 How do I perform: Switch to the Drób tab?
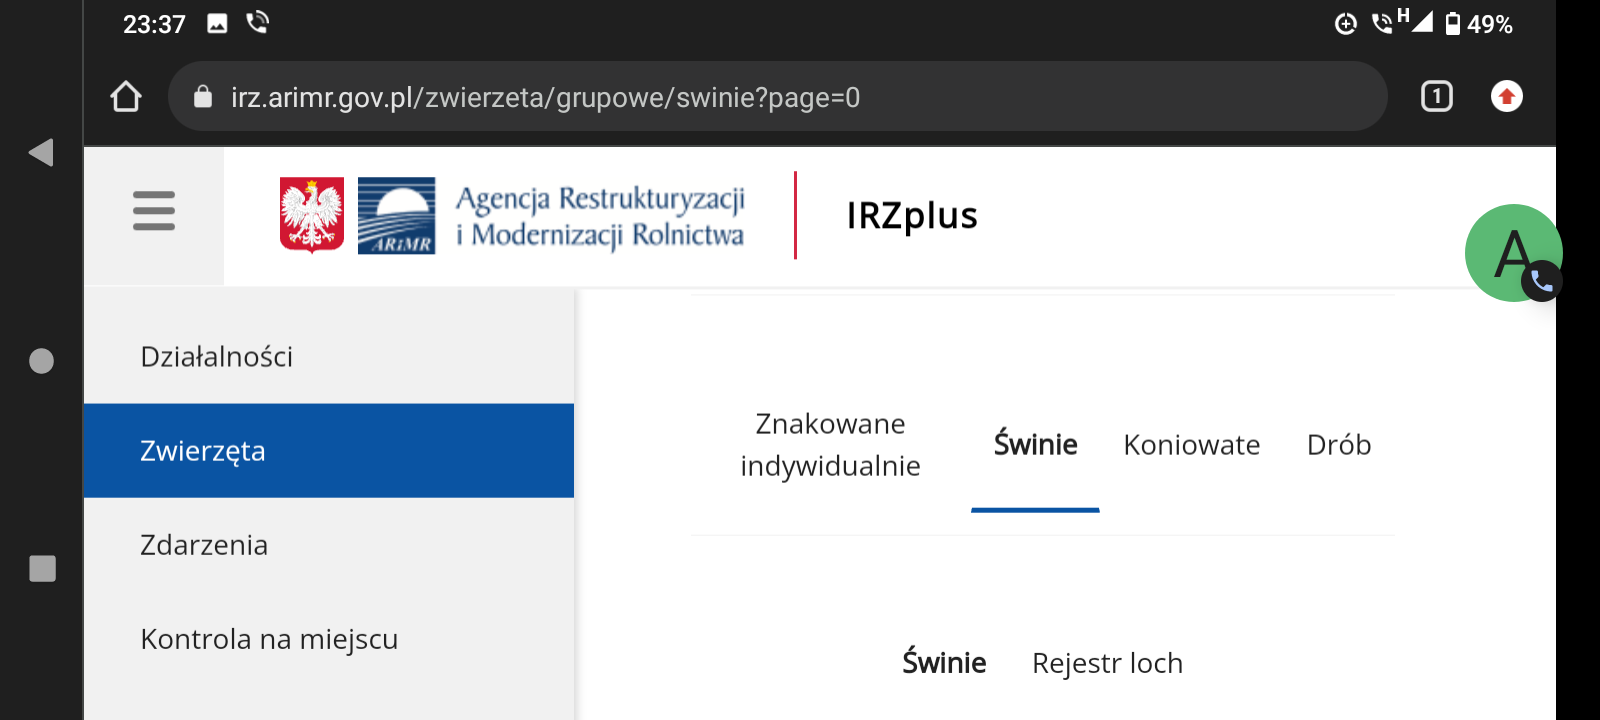(x=1338, y=445)
